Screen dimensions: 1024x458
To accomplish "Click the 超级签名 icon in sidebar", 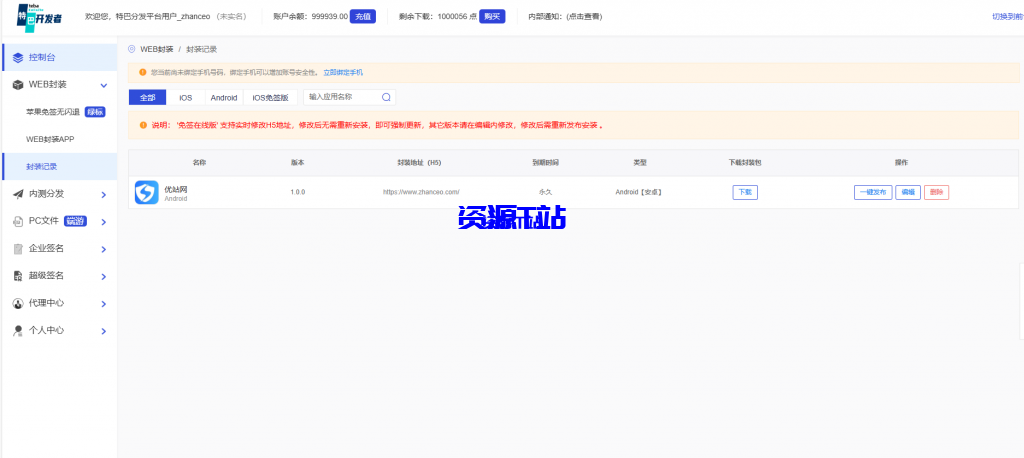I will 18,276.
